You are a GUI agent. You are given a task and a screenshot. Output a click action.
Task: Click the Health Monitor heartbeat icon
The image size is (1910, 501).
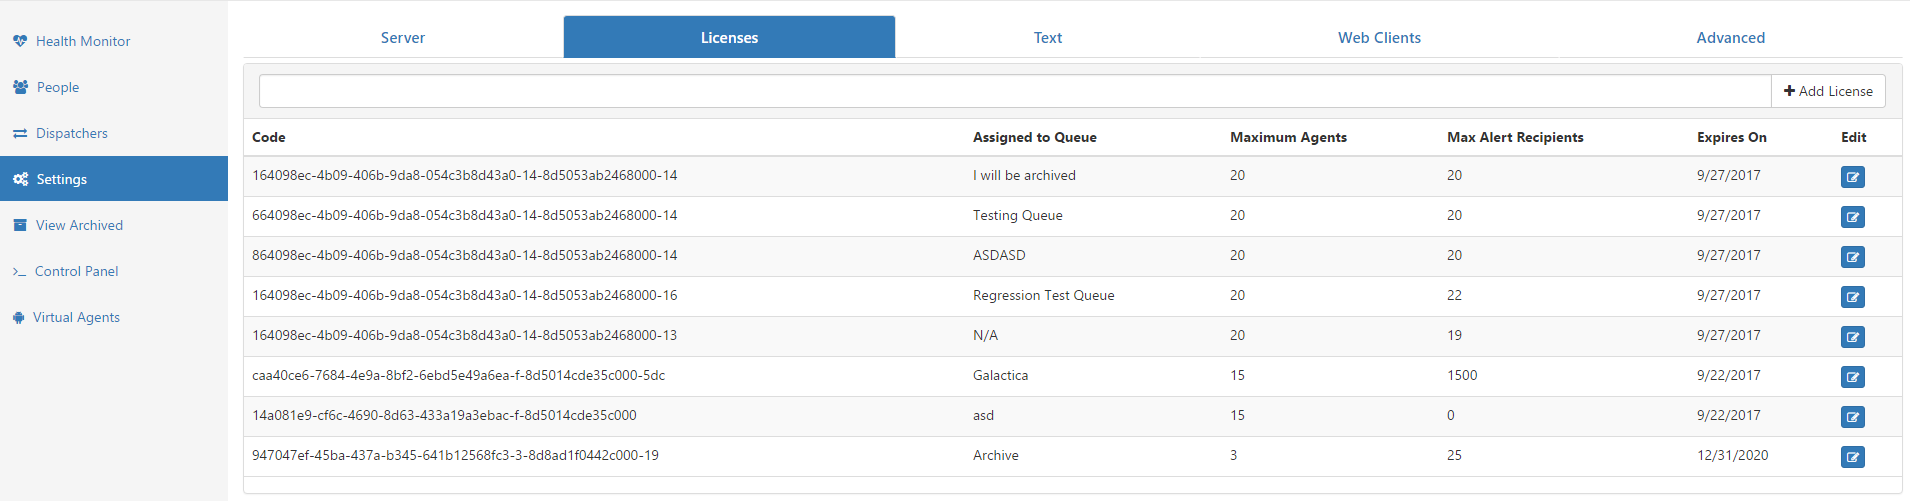click(x=20, y=41)
